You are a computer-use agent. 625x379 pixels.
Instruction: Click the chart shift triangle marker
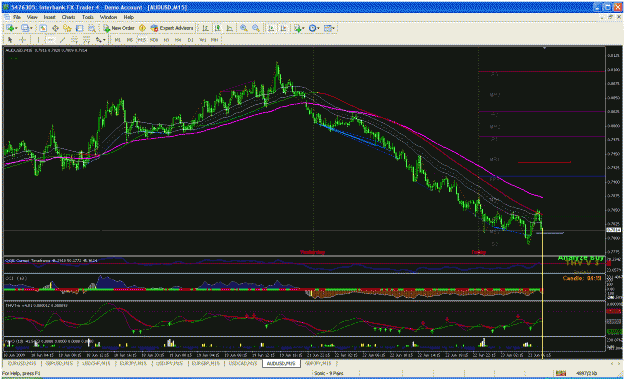(544, 48)
